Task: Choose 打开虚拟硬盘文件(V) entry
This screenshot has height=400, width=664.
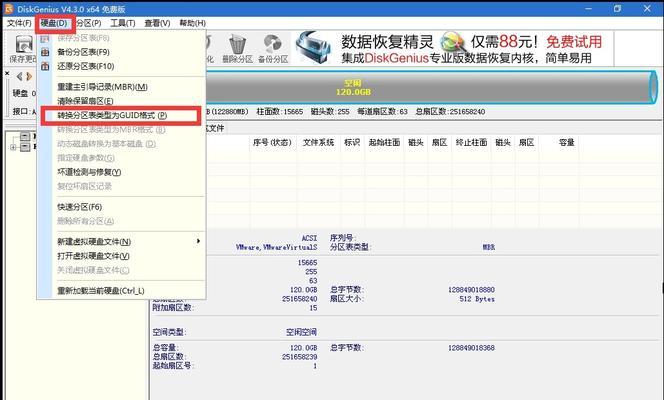Action: click(x=93, y=256)
